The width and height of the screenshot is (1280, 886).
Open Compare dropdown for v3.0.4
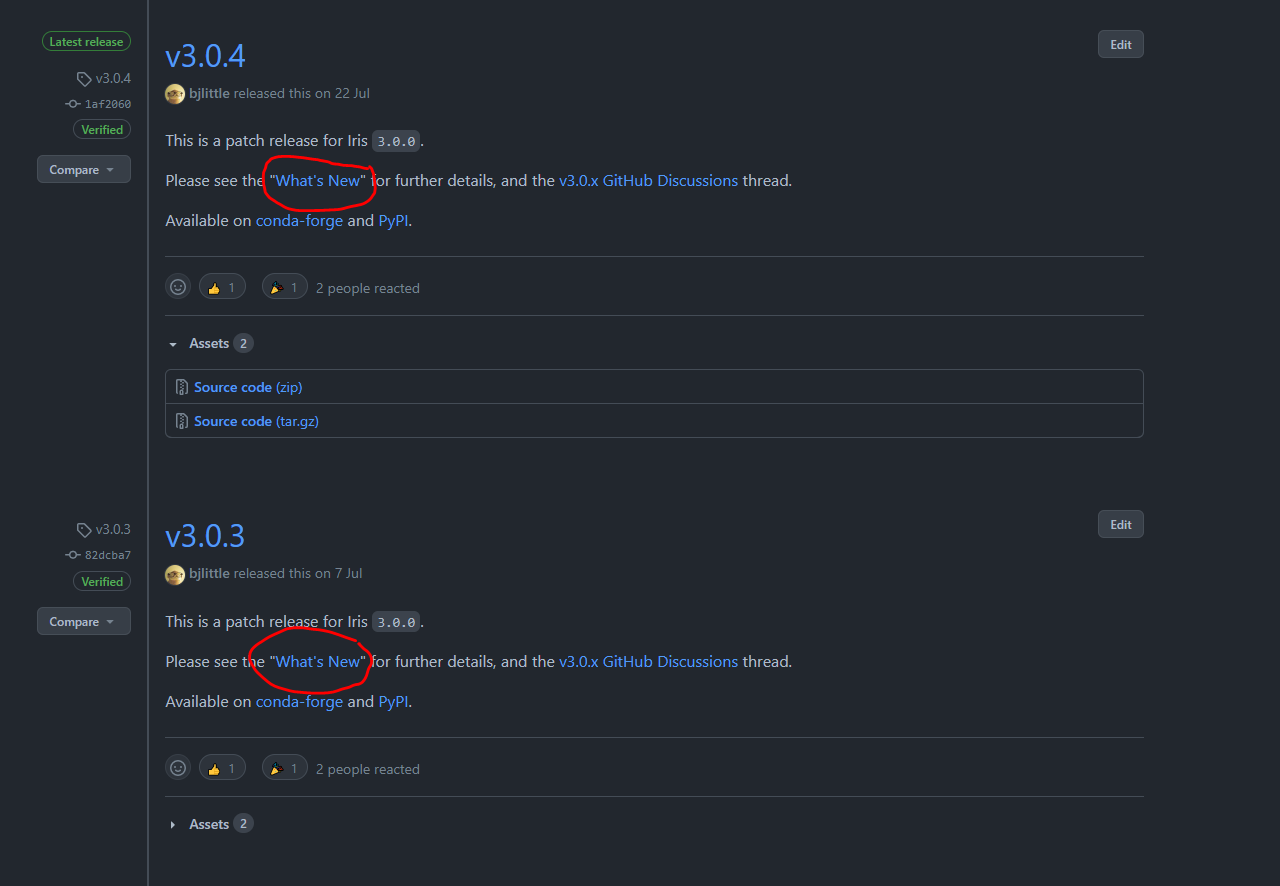(84, 170)
